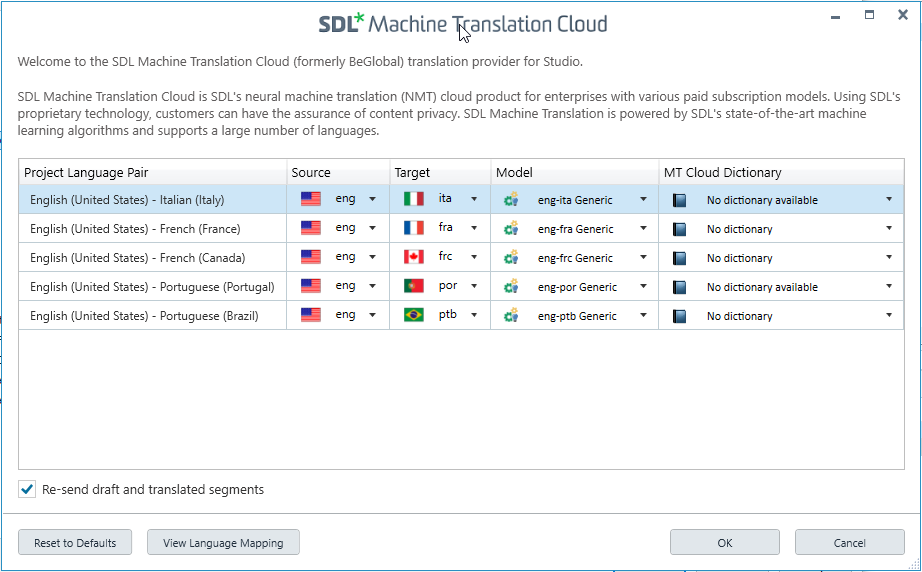Click the MT Cloud Dictionary column header

(x=781, y=172)
